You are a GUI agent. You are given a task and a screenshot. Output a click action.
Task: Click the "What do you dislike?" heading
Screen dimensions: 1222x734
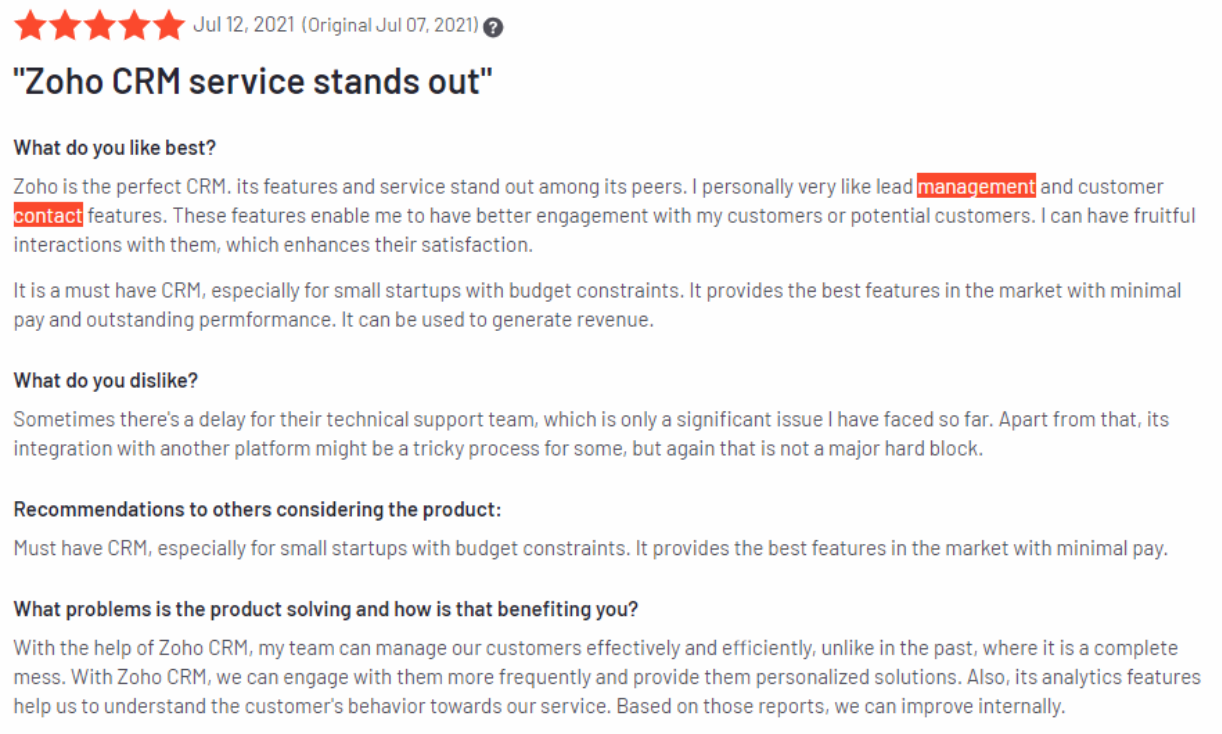coord(106,380)
